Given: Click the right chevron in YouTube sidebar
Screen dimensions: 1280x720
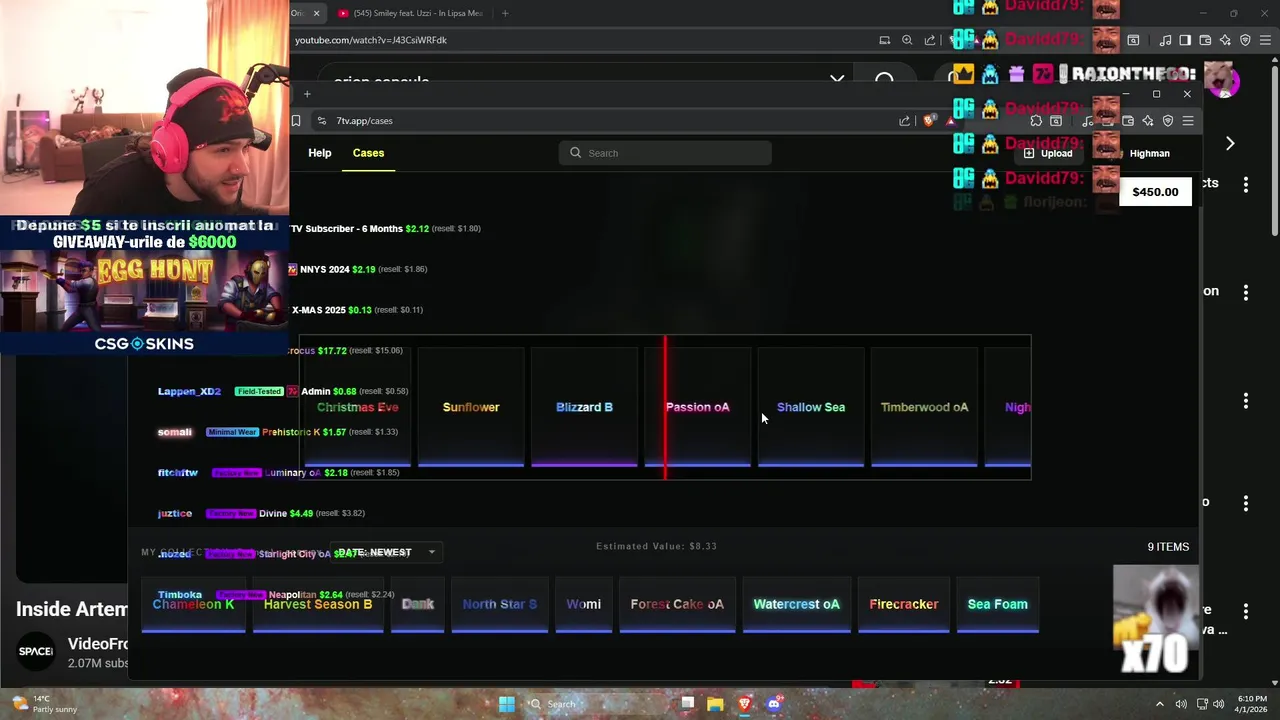Looking at the screenshot, I should (x=1230, y=143).
